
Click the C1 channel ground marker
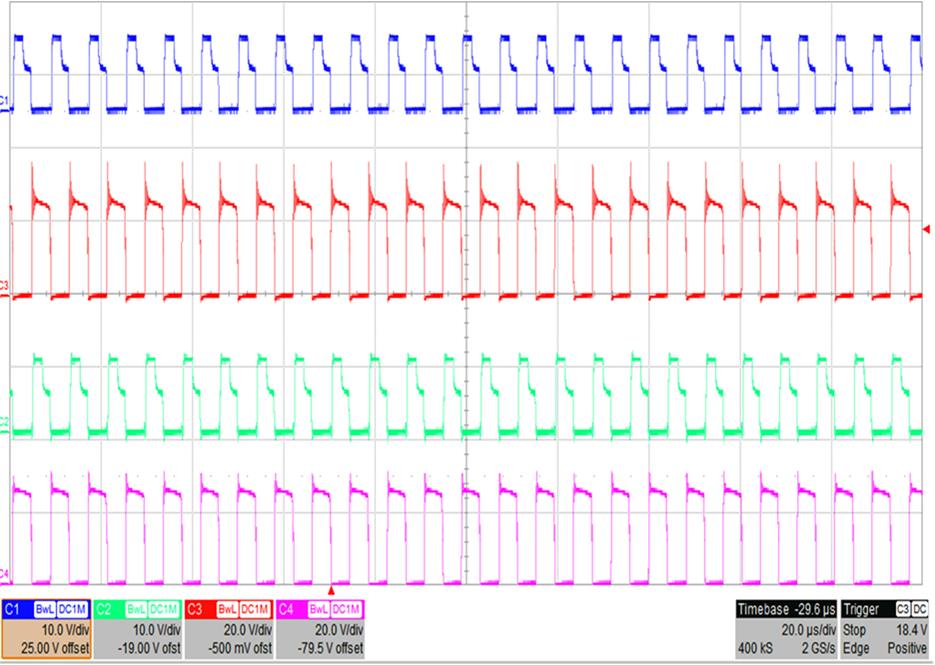(5, 102)
